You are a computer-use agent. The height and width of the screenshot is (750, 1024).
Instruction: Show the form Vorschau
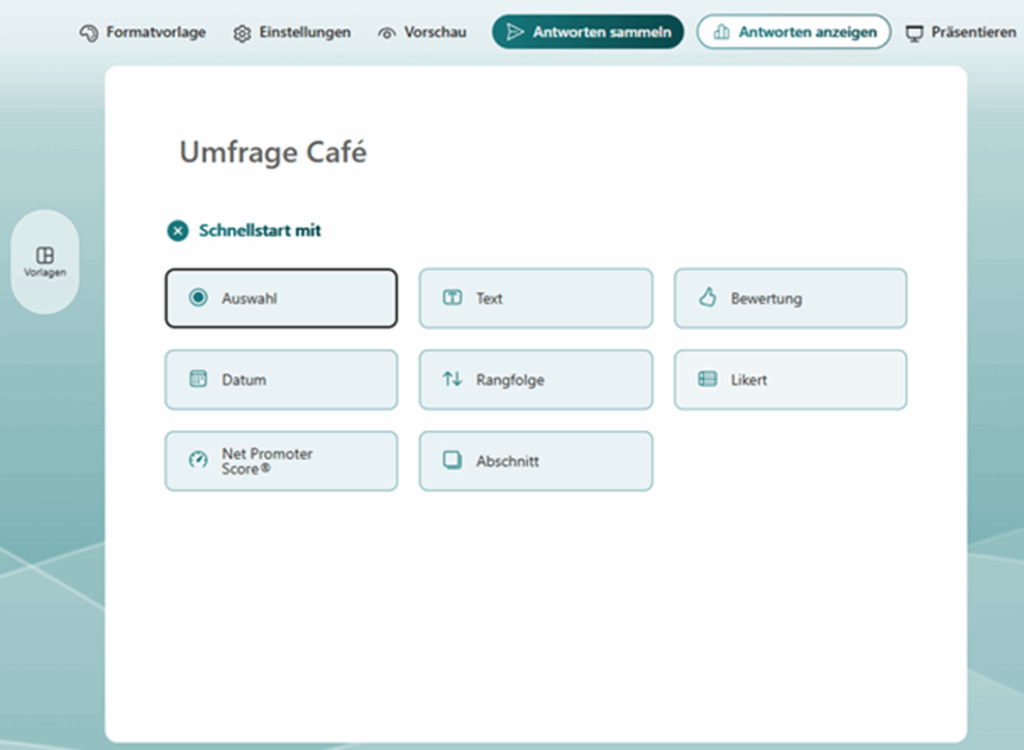click(422, 32)
